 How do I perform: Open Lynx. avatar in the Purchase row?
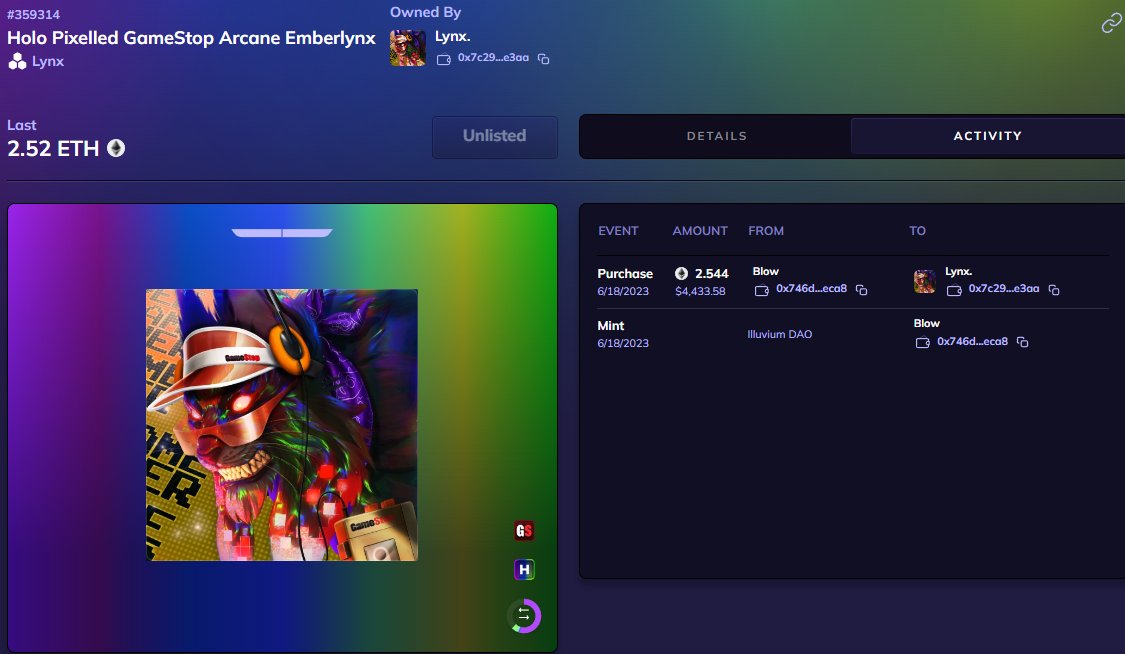(924, 282)
